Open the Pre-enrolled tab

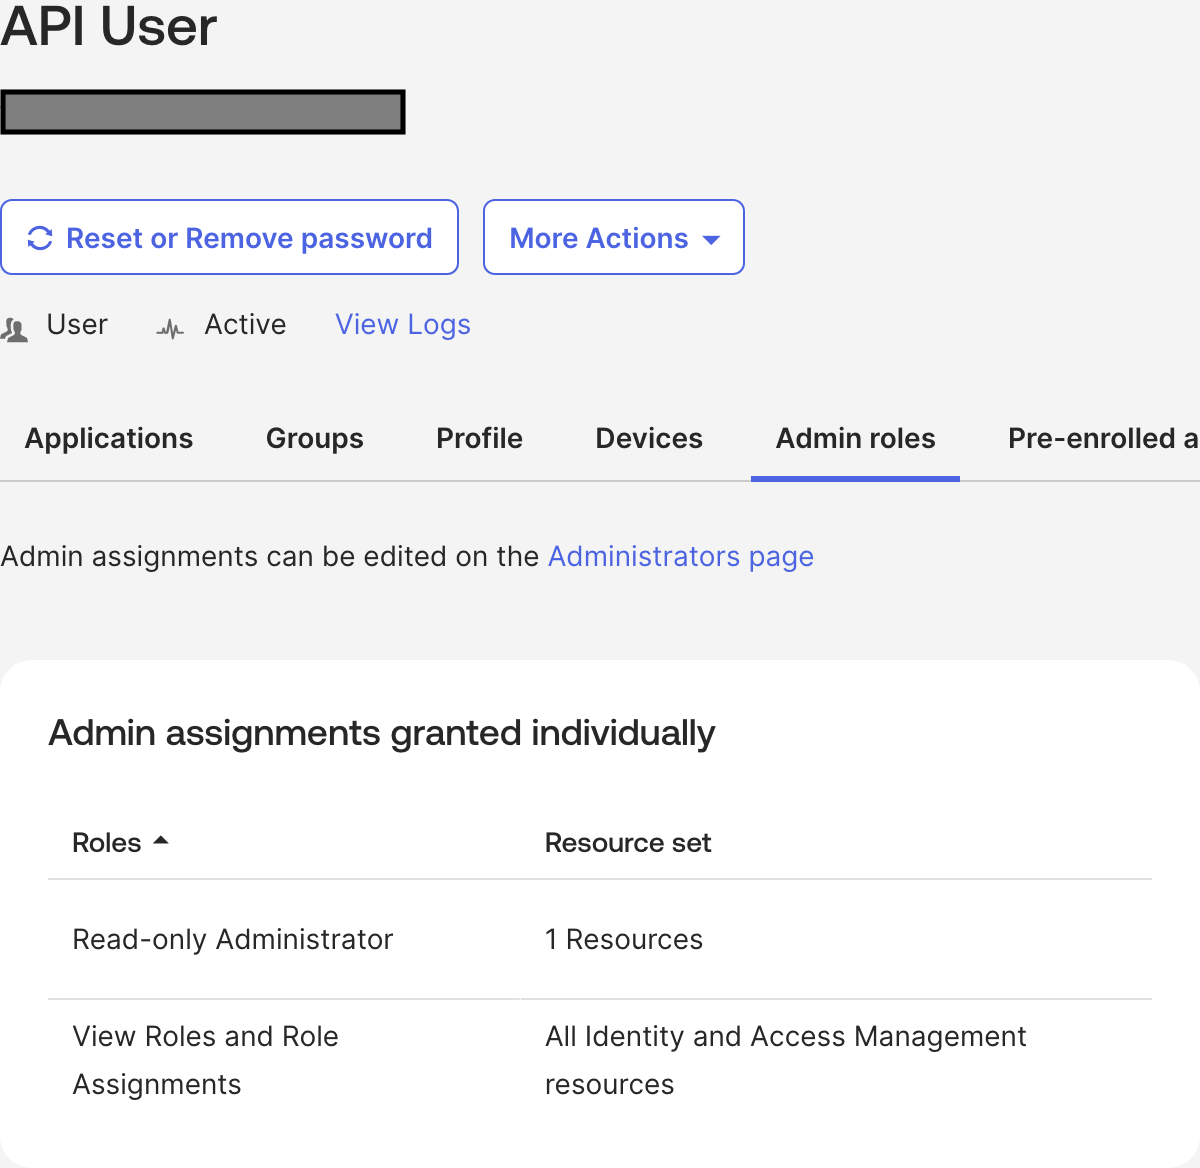(1100, 438)
